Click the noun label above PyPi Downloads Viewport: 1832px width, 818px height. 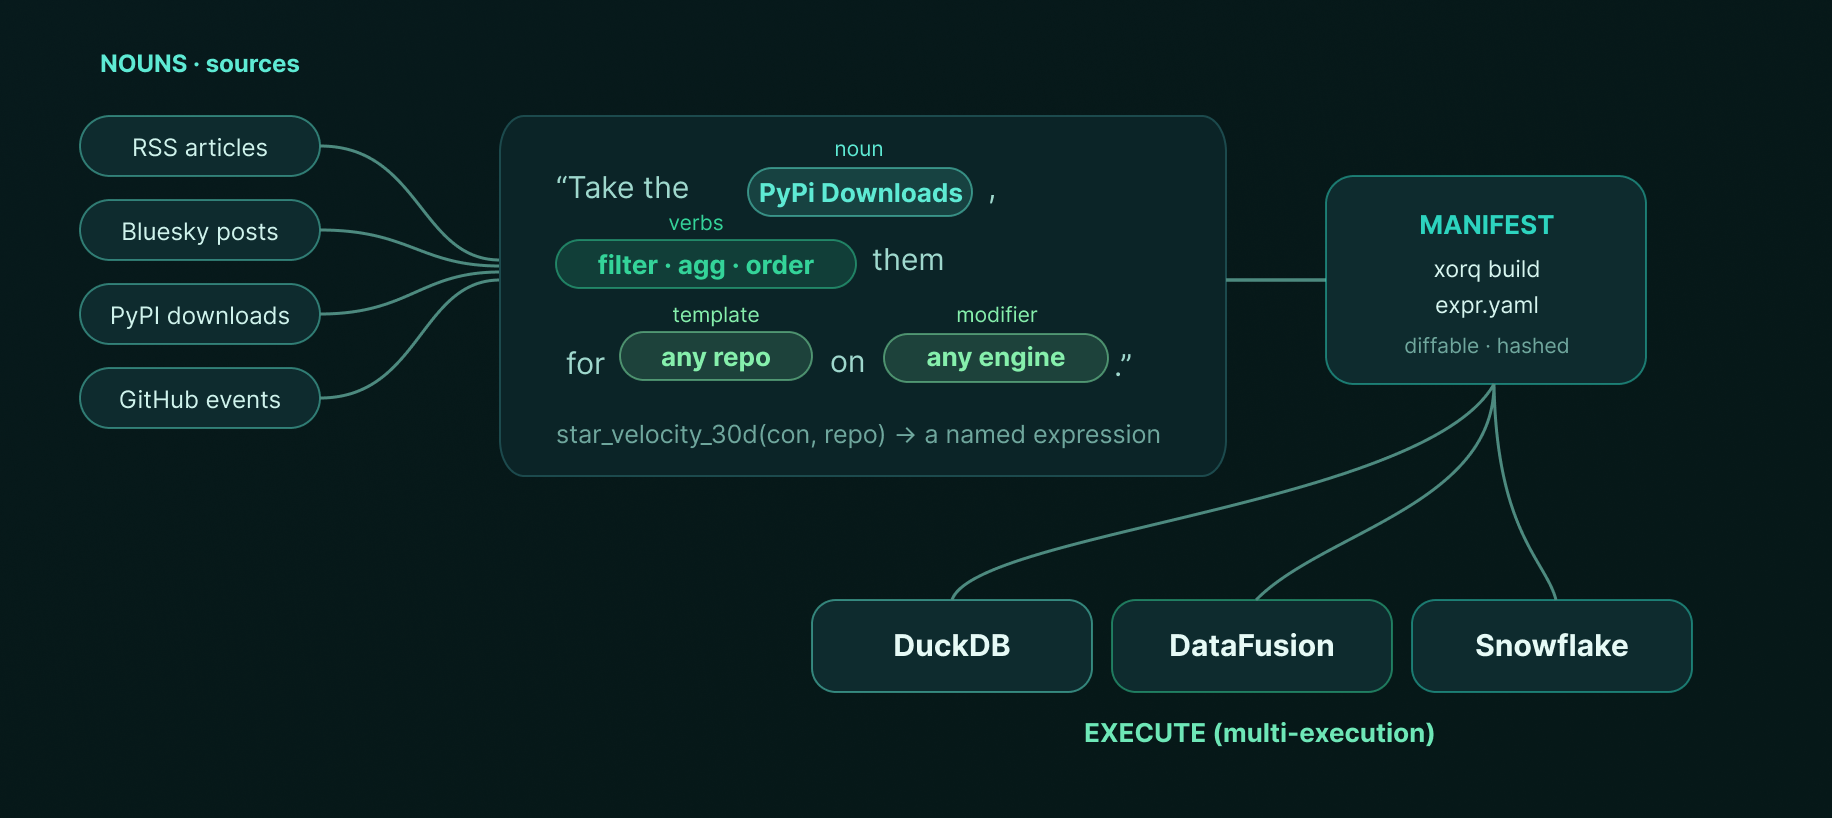point(859,149)
